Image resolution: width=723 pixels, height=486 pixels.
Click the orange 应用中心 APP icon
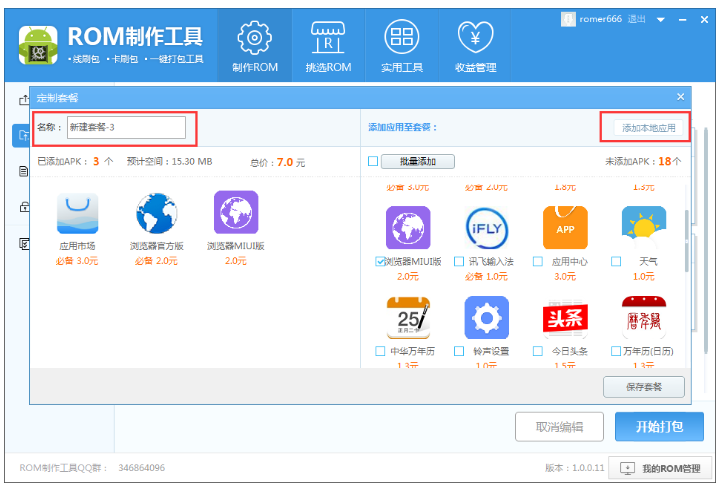pos(565,228)
